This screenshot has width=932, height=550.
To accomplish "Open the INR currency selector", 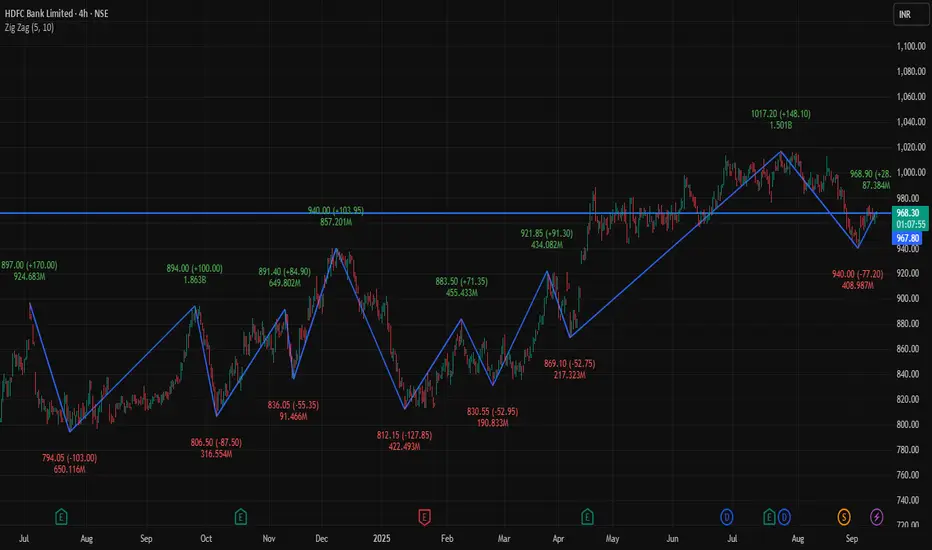I will click(x=911, y=14).
